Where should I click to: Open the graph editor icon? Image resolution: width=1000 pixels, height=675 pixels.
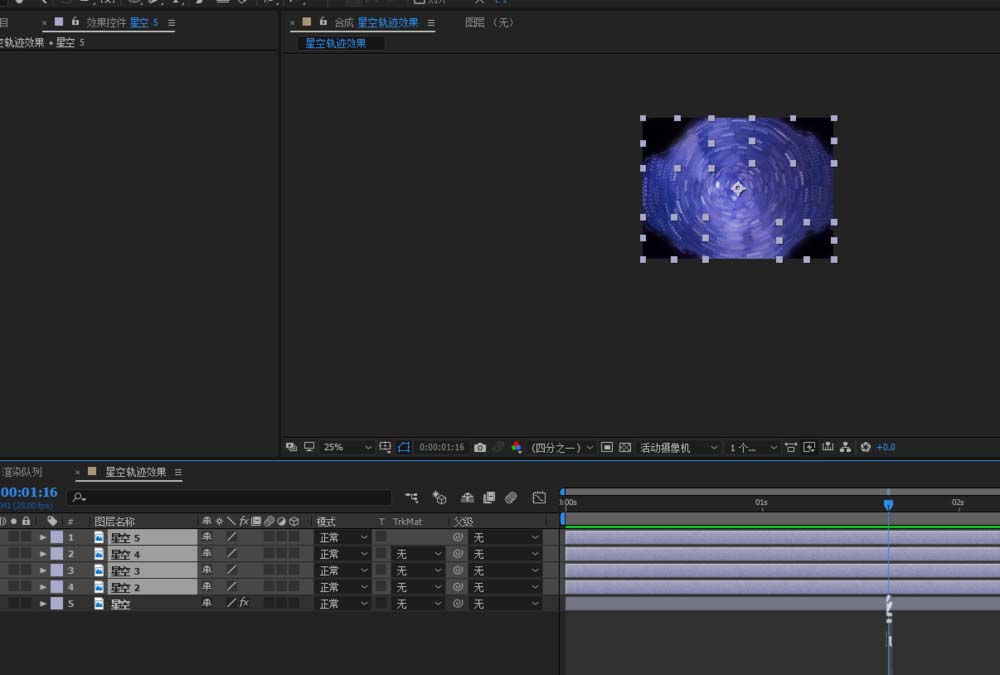coord(539,497)
